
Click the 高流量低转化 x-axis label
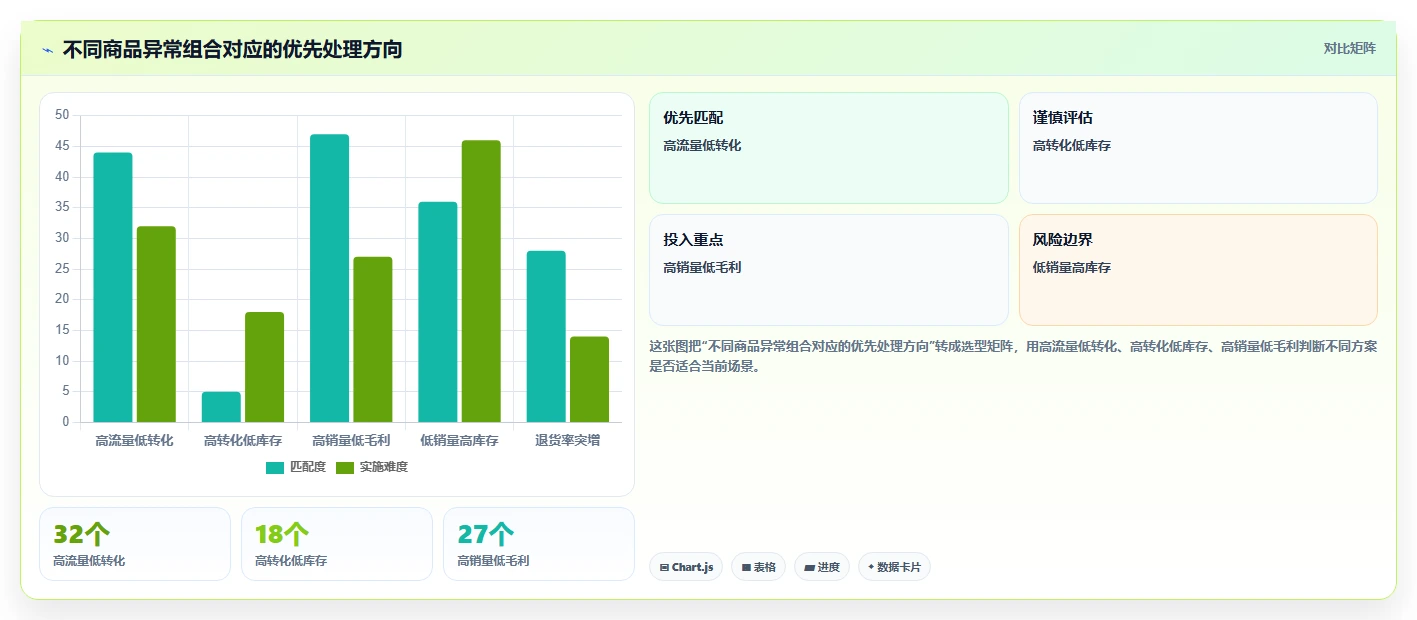(x=134, y=440)
